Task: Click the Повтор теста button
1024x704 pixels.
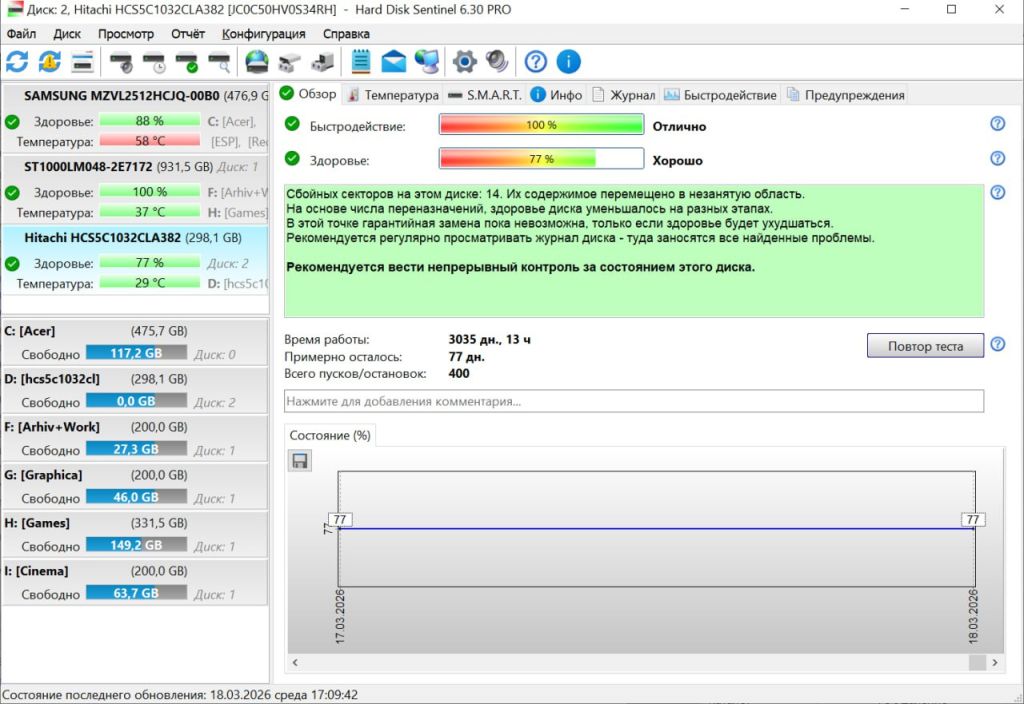Action: click(925, 346)
